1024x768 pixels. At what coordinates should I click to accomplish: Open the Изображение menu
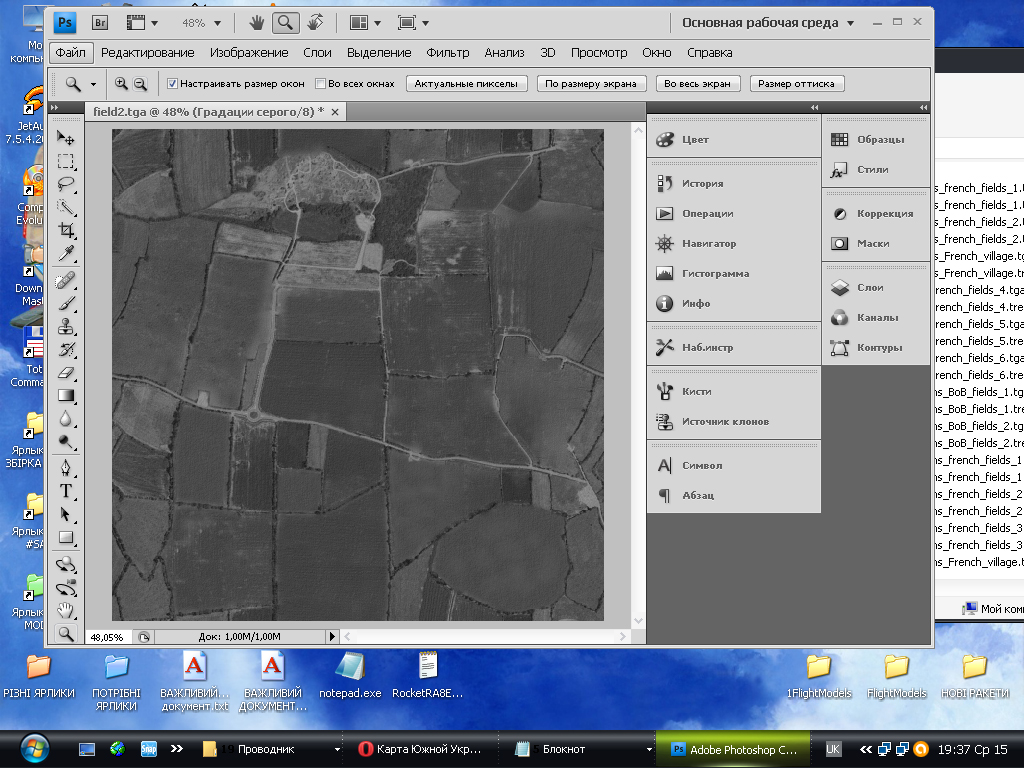point(249,52)
